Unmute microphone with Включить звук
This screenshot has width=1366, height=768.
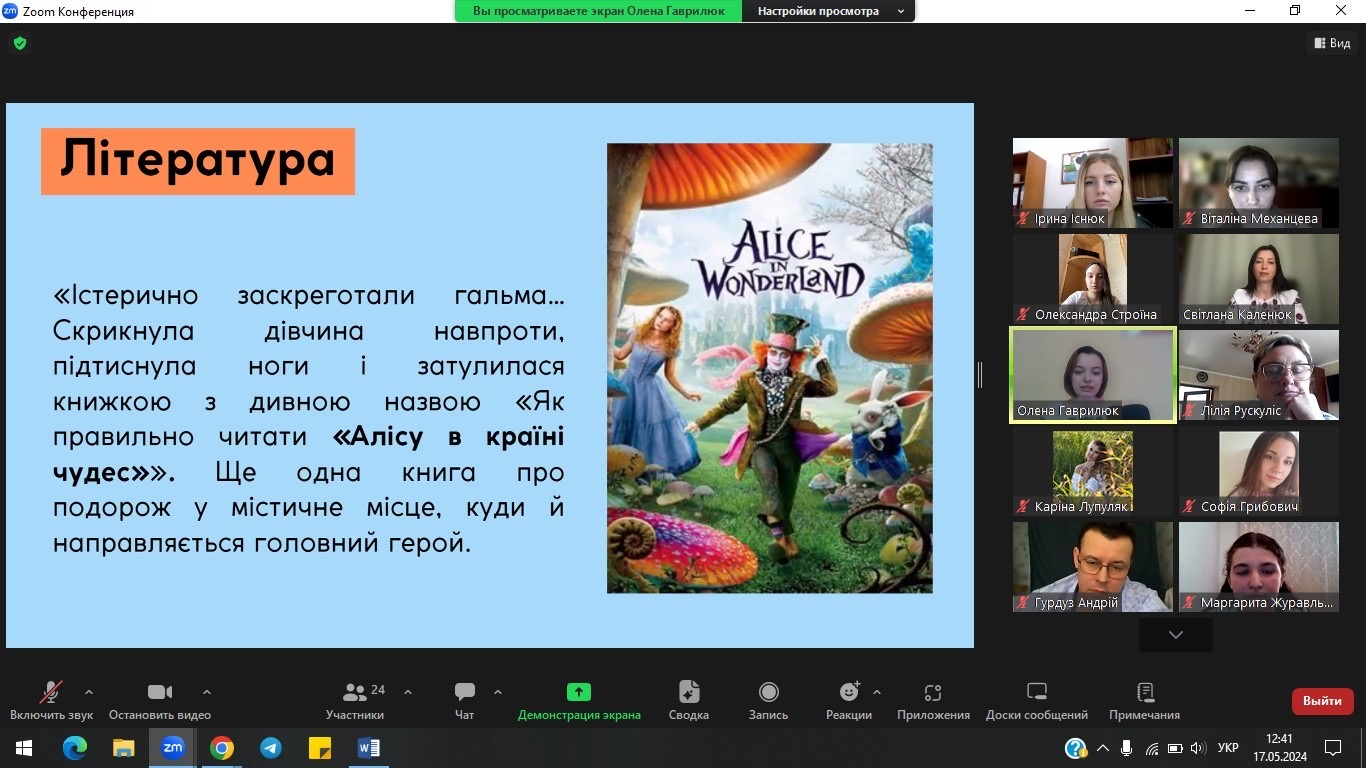[x=51, y=700]
